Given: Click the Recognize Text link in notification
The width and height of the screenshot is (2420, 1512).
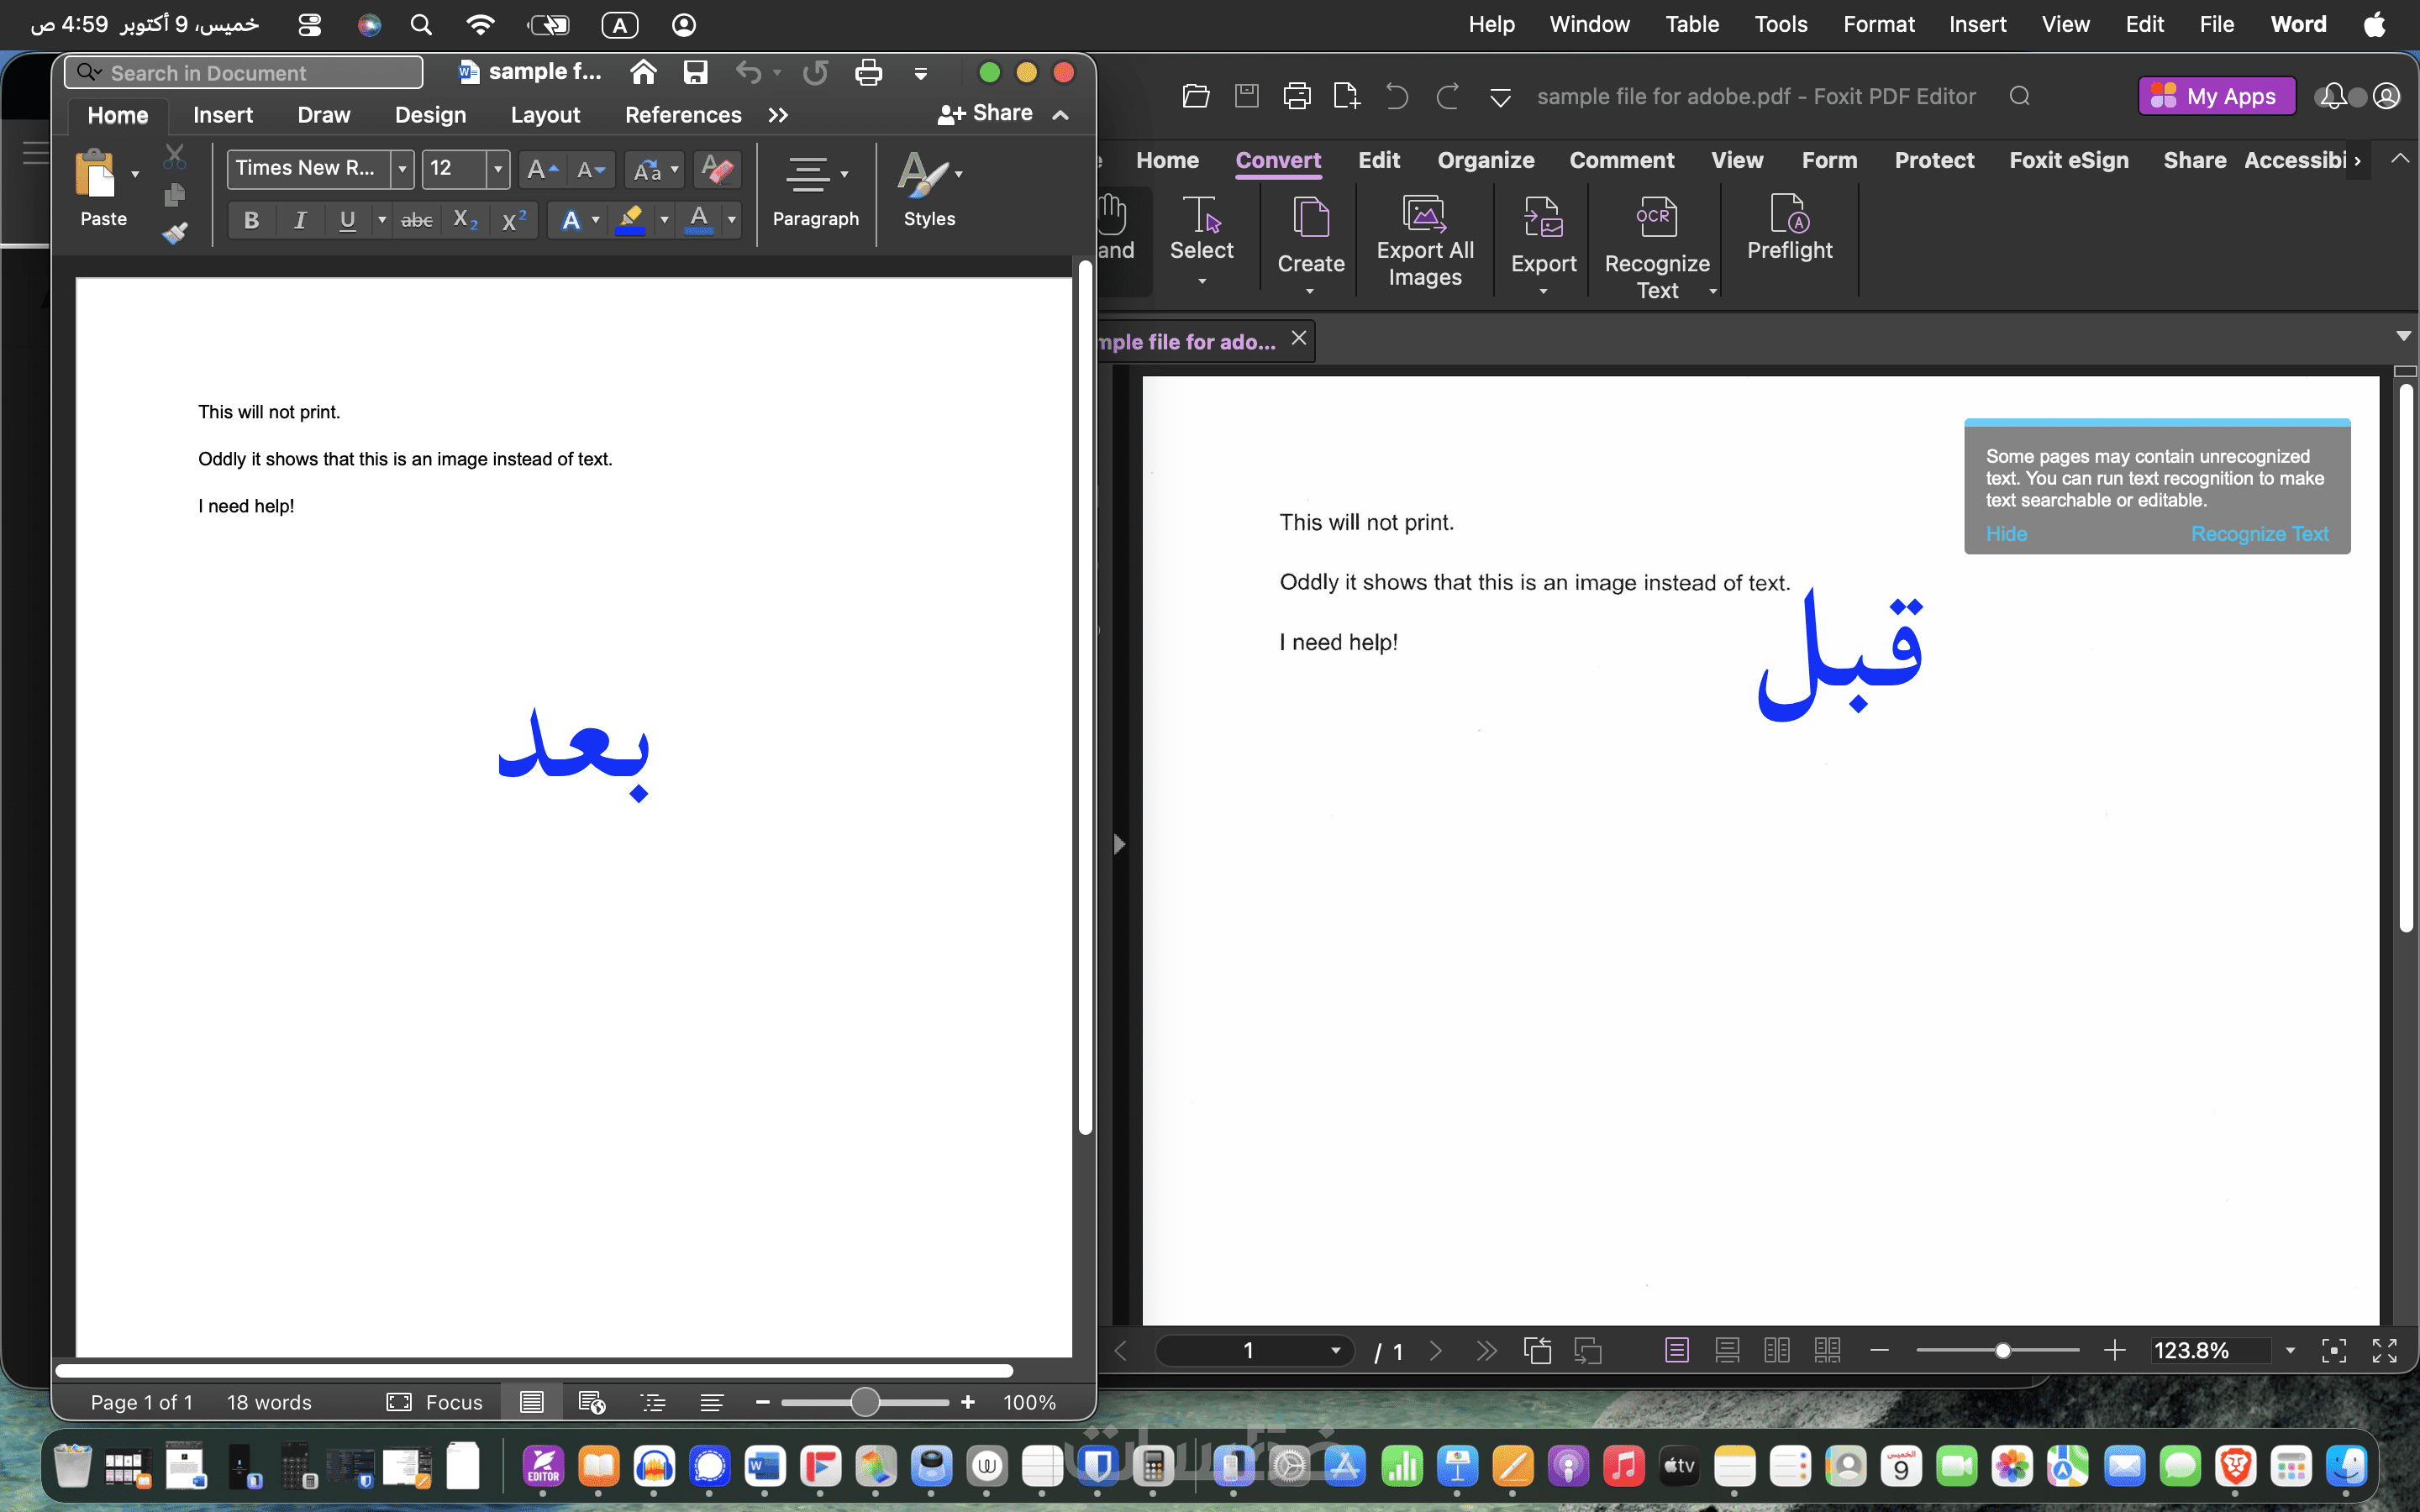Looking at the screenshot, I should [2259, 534].
